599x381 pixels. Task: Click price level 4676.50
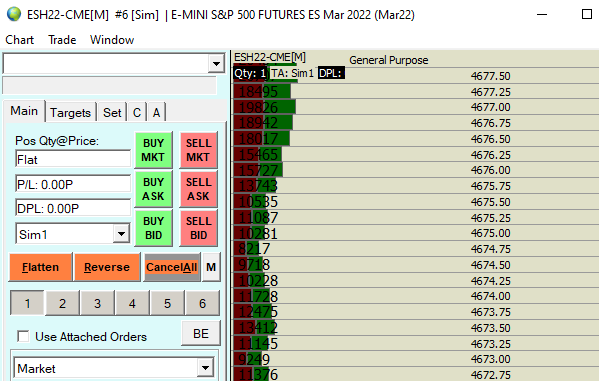[491, 139]
